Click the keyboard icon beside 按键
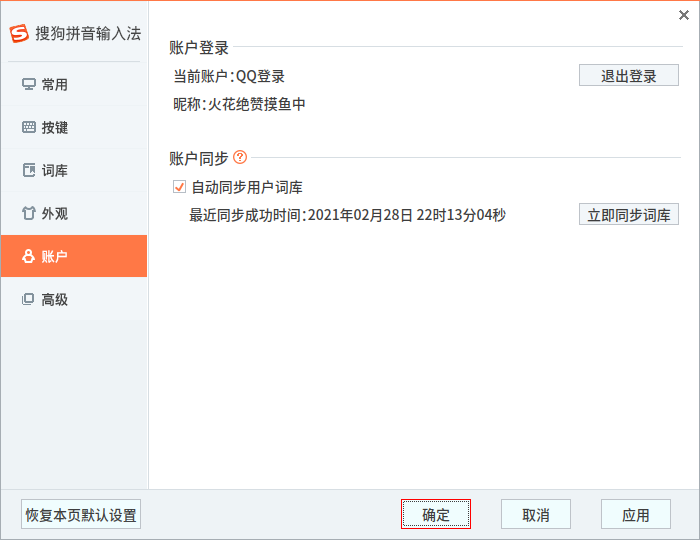Screen dimensions: 700x540 [28, 128]
